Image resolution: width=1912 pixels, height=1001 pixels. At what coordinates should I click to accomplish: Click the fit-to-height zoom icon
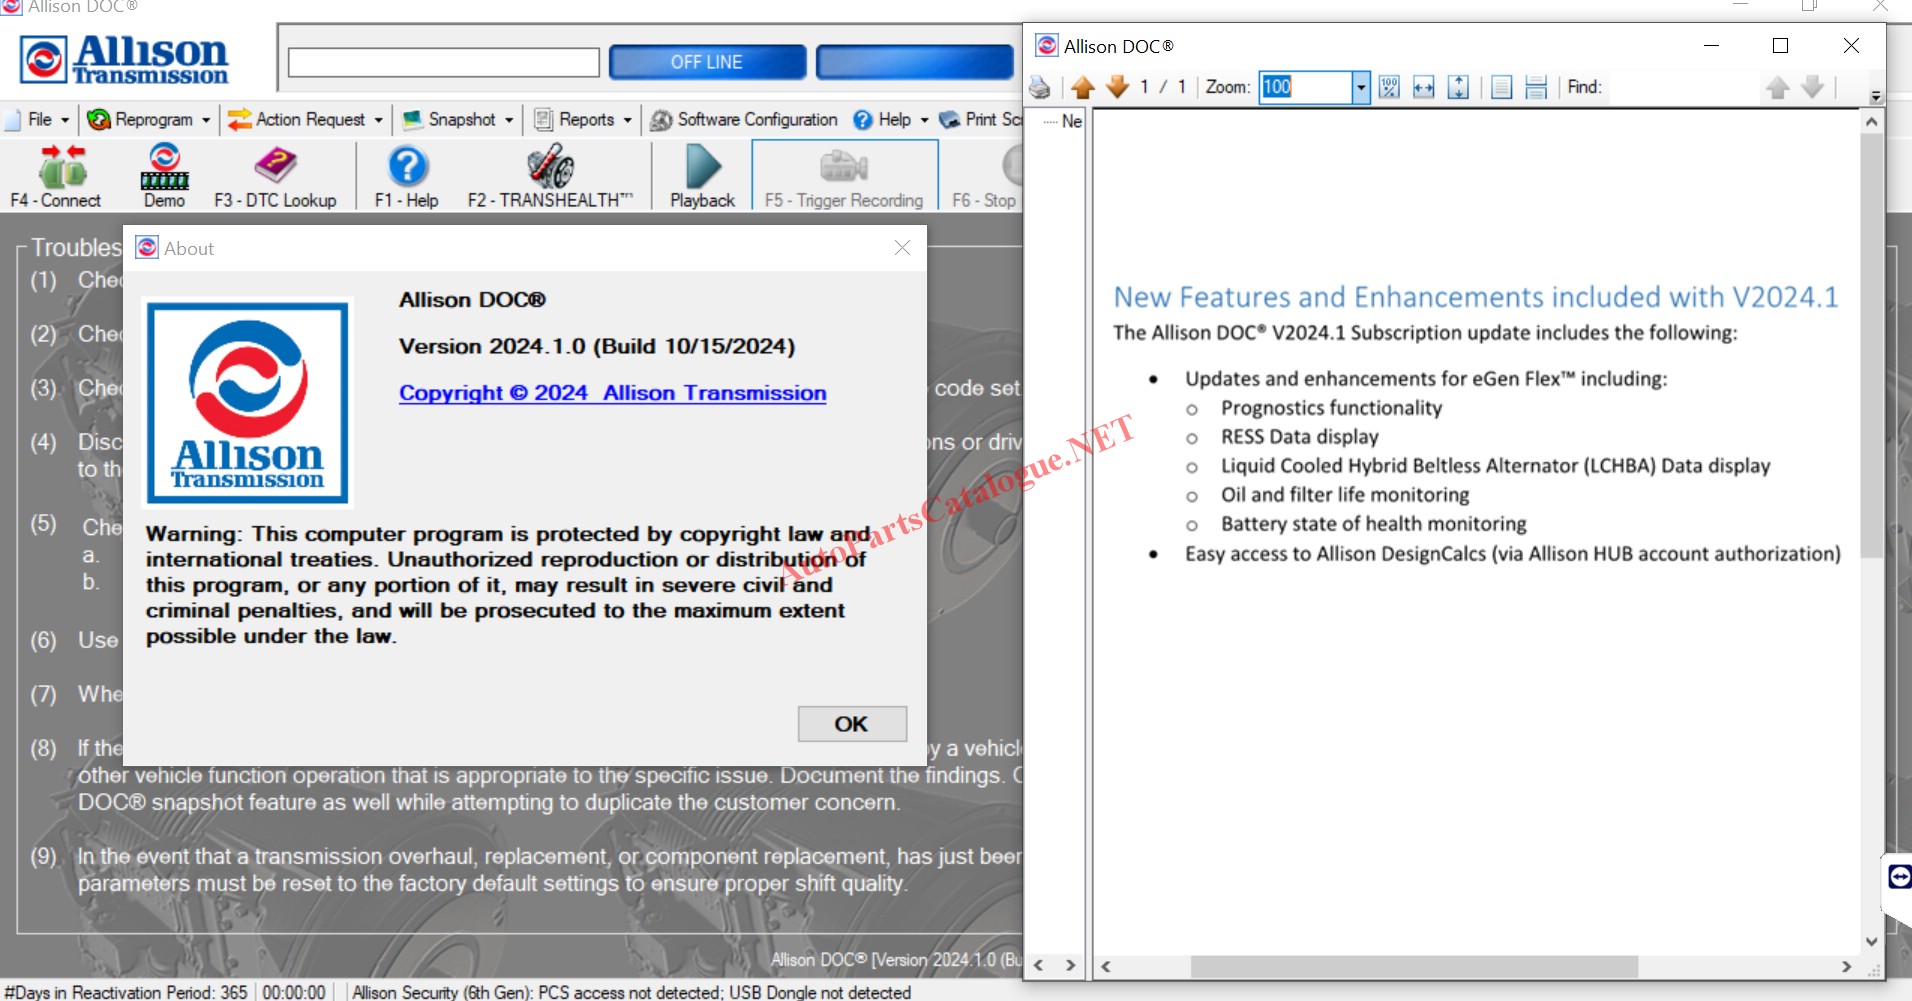pos(1458,88)
